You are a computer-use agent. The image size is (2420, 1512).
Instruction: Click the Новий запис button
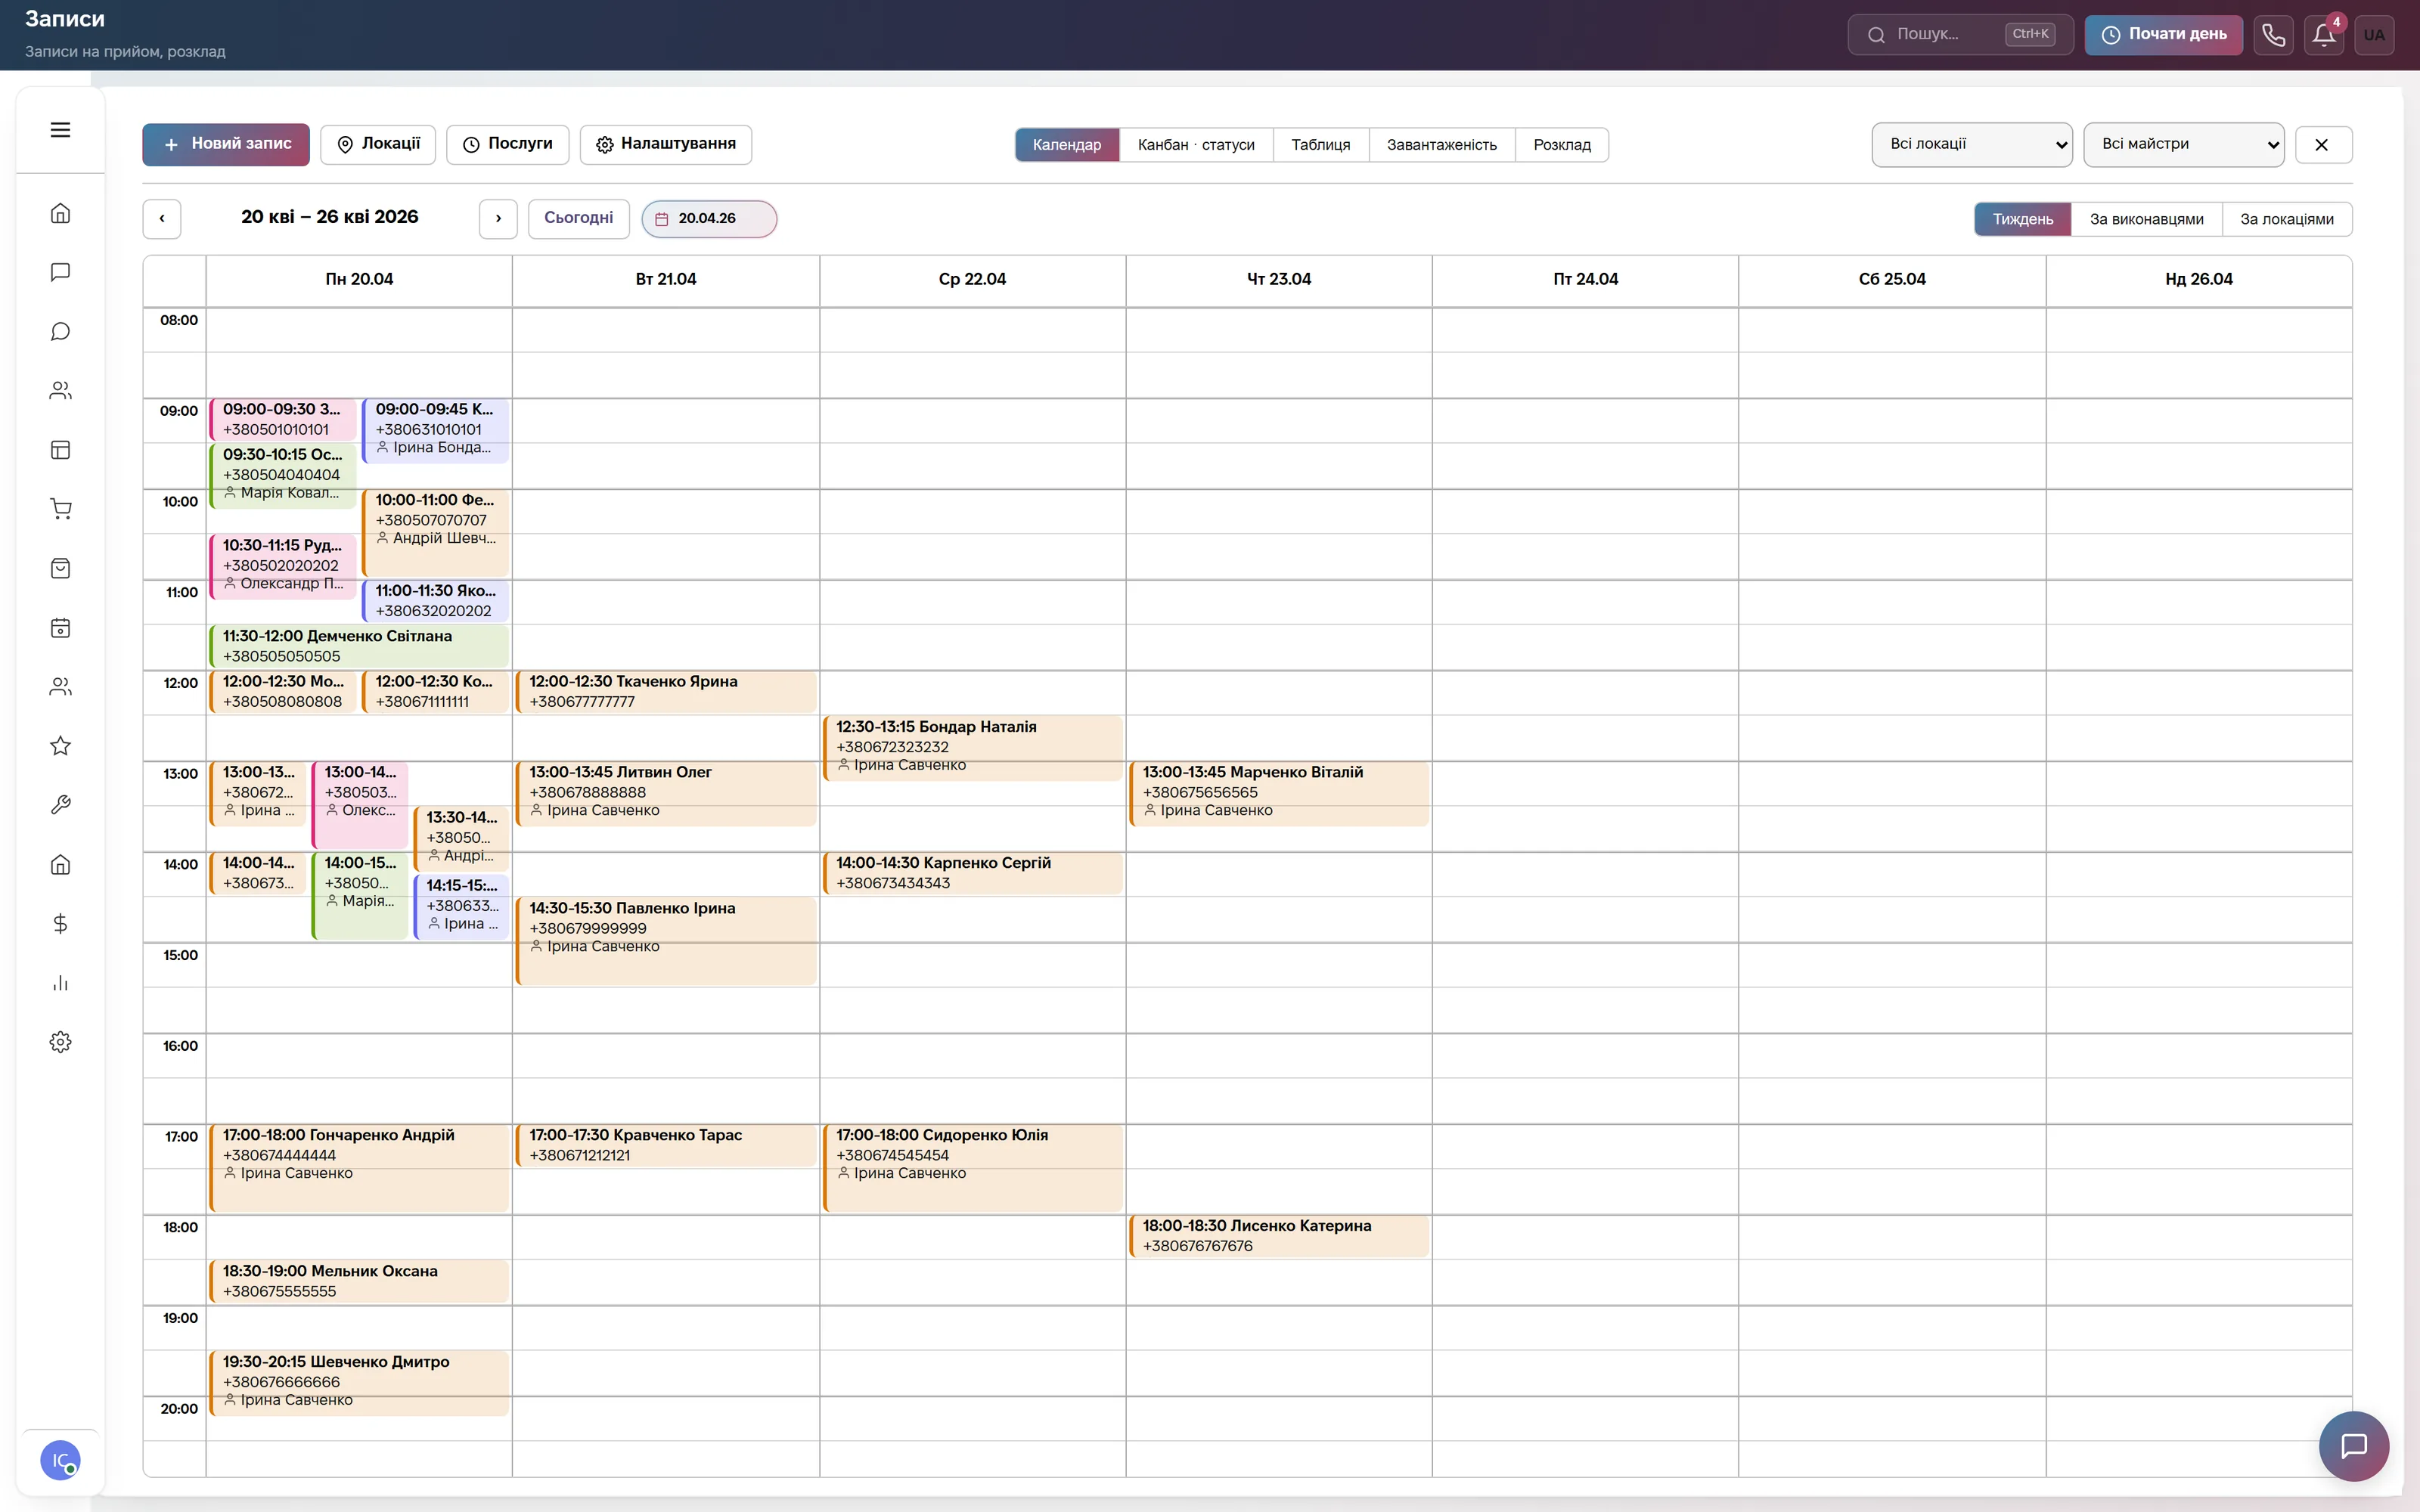pyautogui.click(x=226, y=144)
